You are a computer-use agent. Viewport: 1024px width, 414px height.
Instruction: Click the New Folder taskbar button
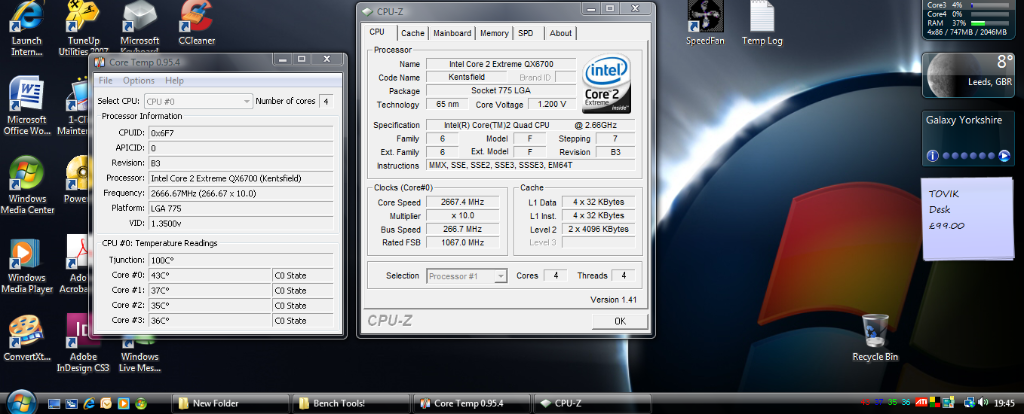tap(229, 404)
